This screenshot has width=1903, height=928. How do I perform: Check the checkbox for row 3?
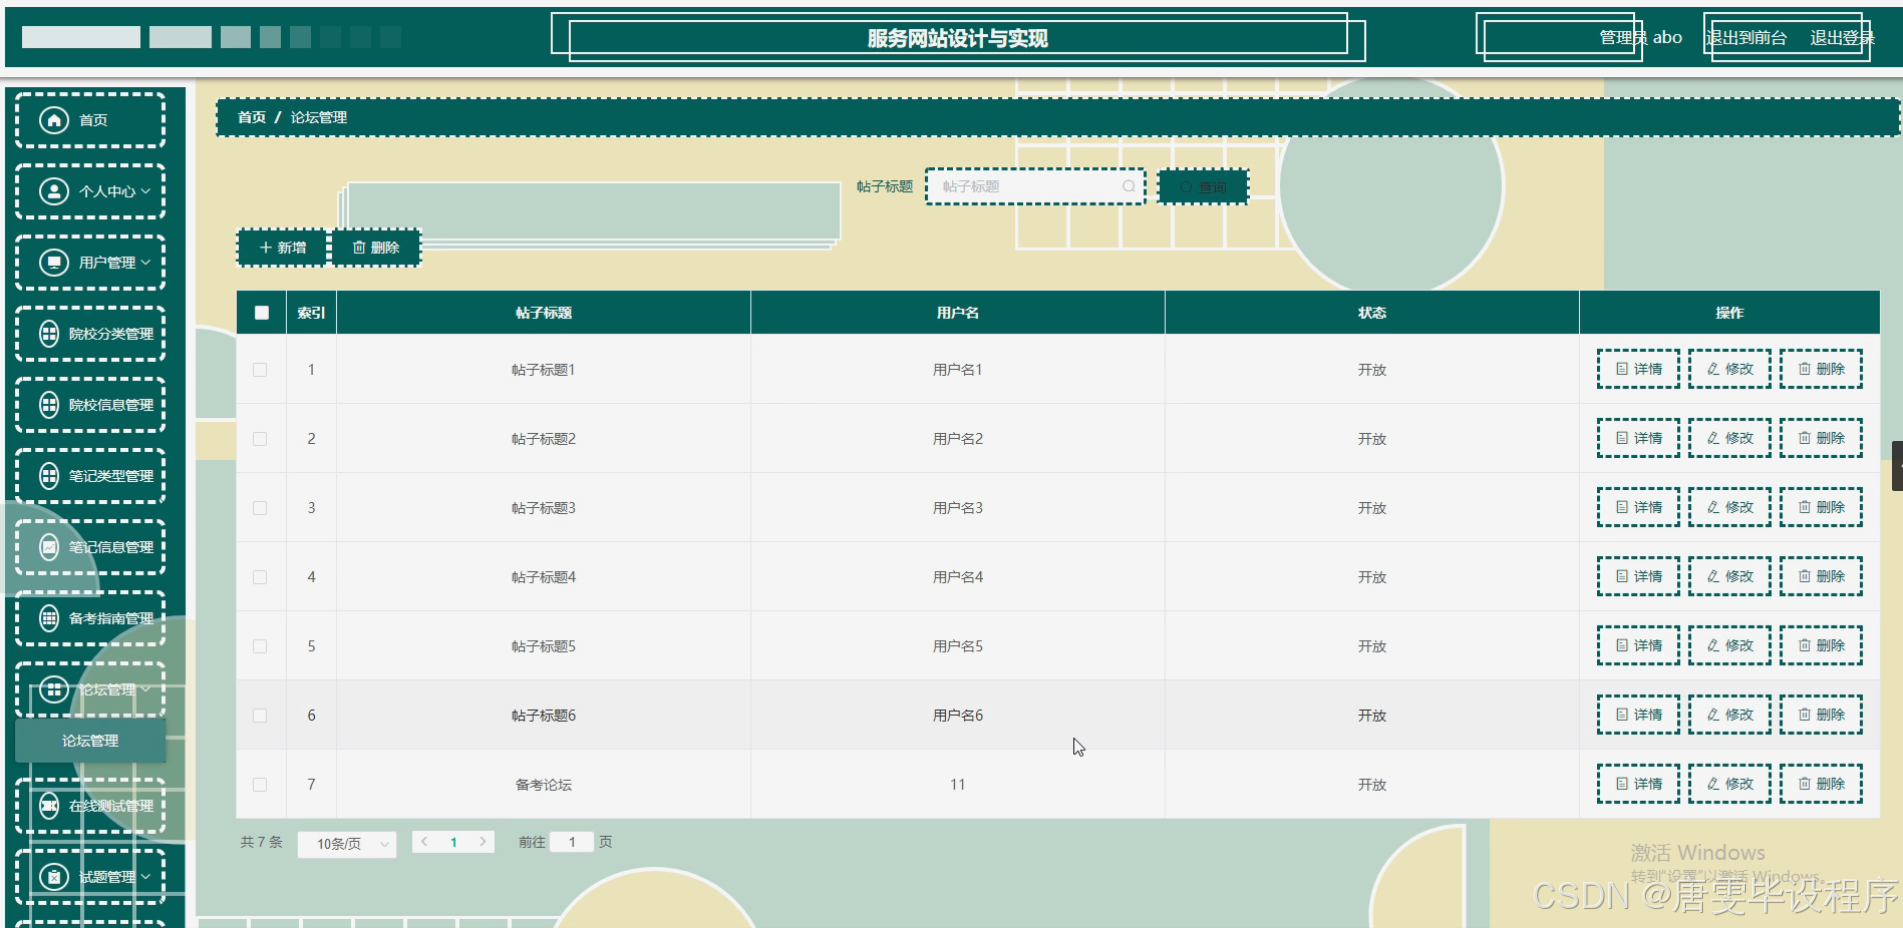click(260, 508)
